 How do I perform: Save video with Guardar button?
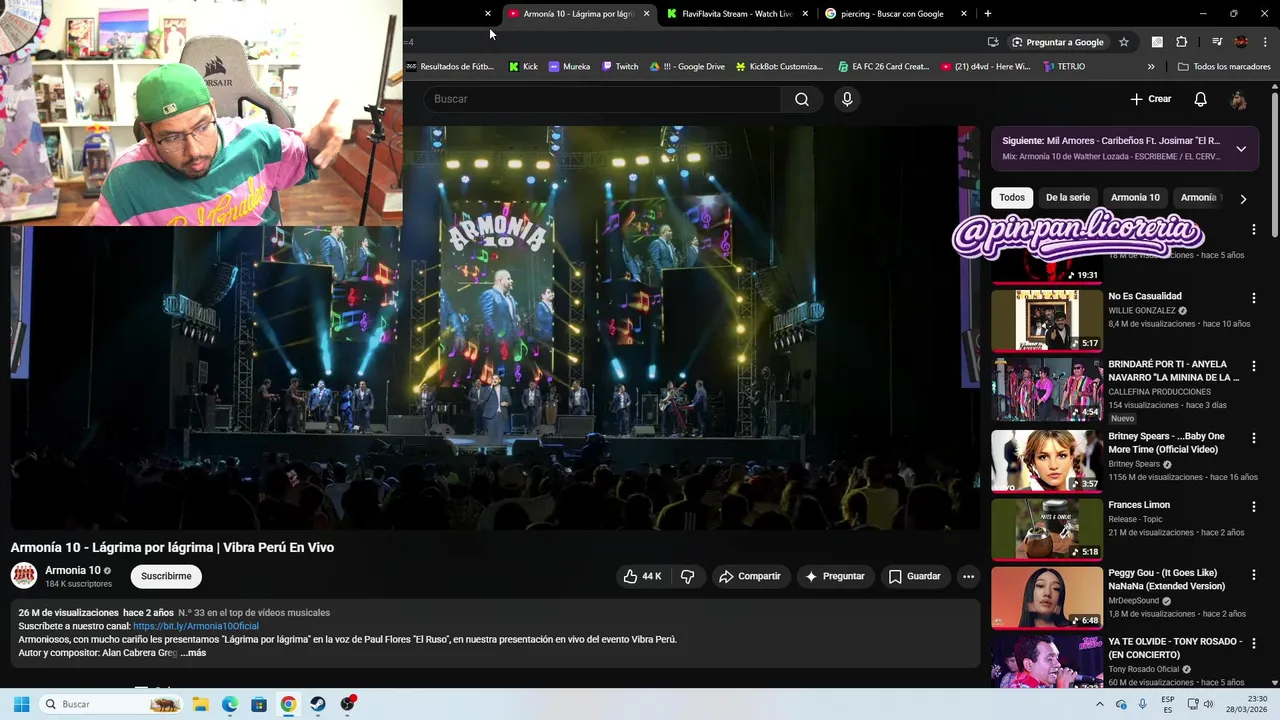click(x=915, y=576)
